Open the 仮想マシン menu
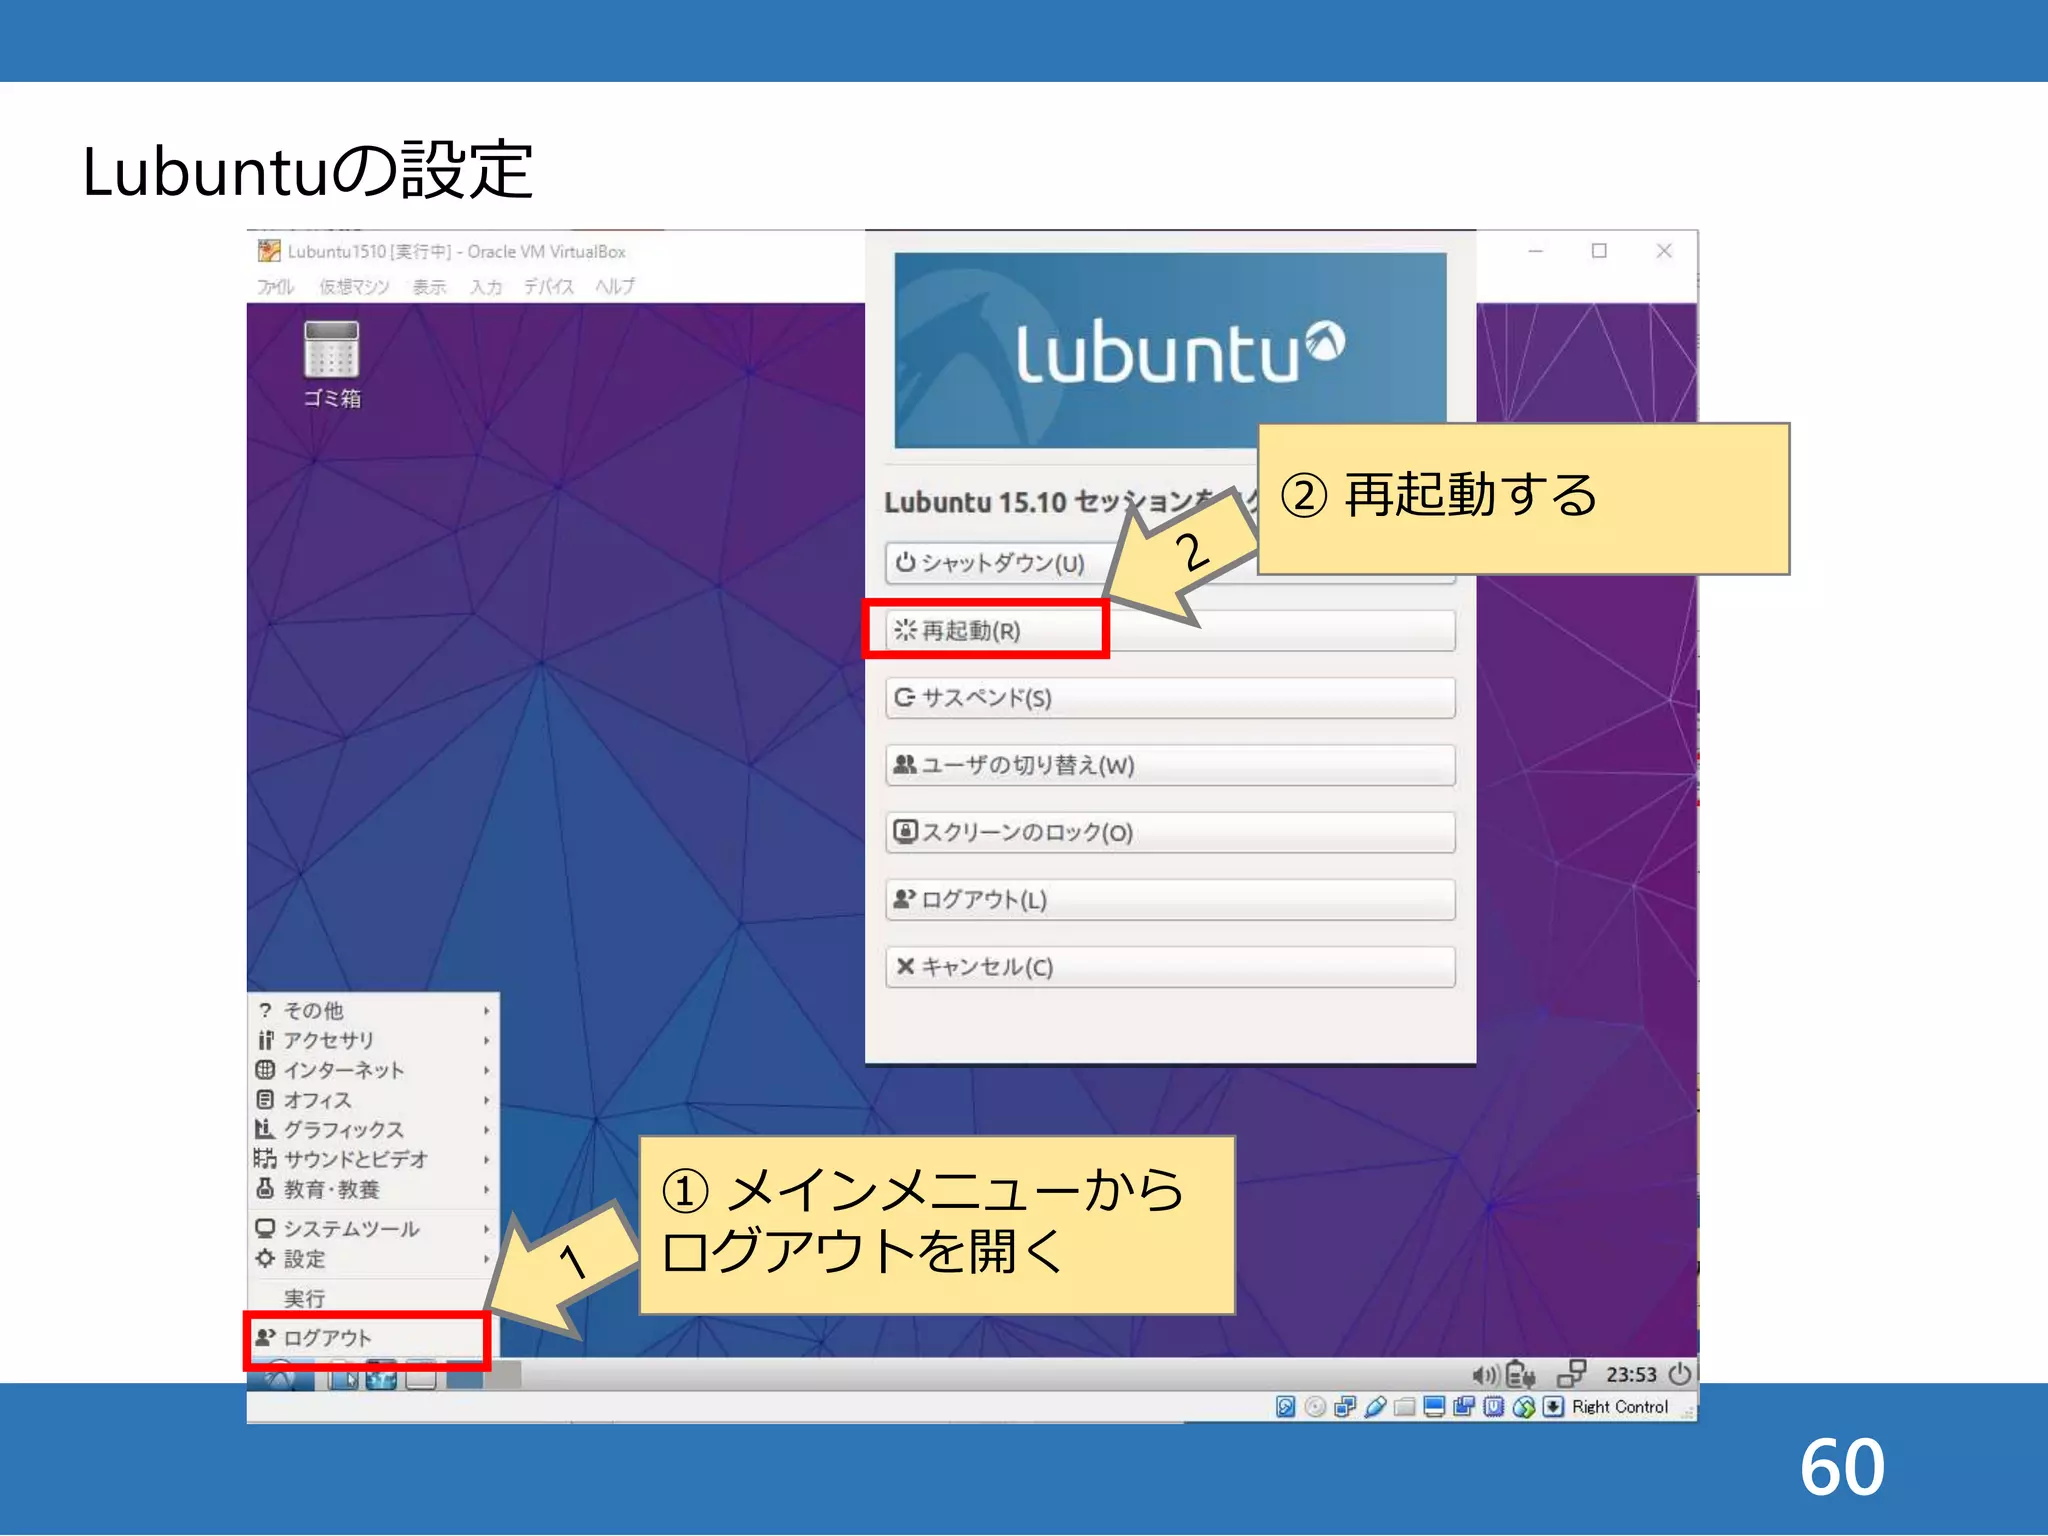 (354, 287)
